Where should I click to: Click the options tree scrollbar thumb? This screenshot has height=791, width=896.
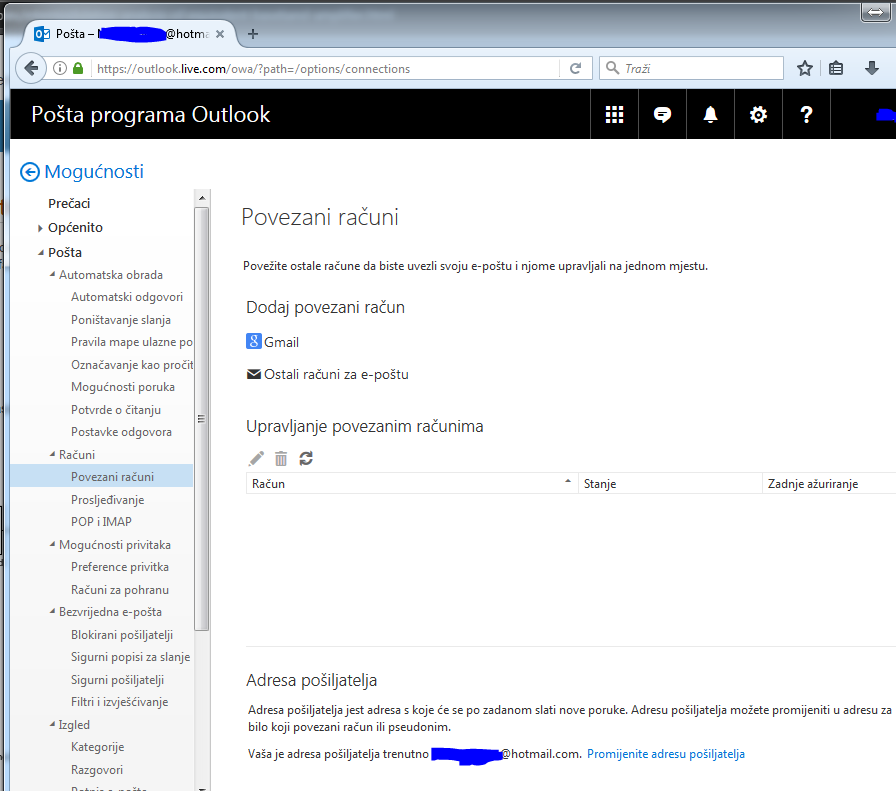click(202, 419)
